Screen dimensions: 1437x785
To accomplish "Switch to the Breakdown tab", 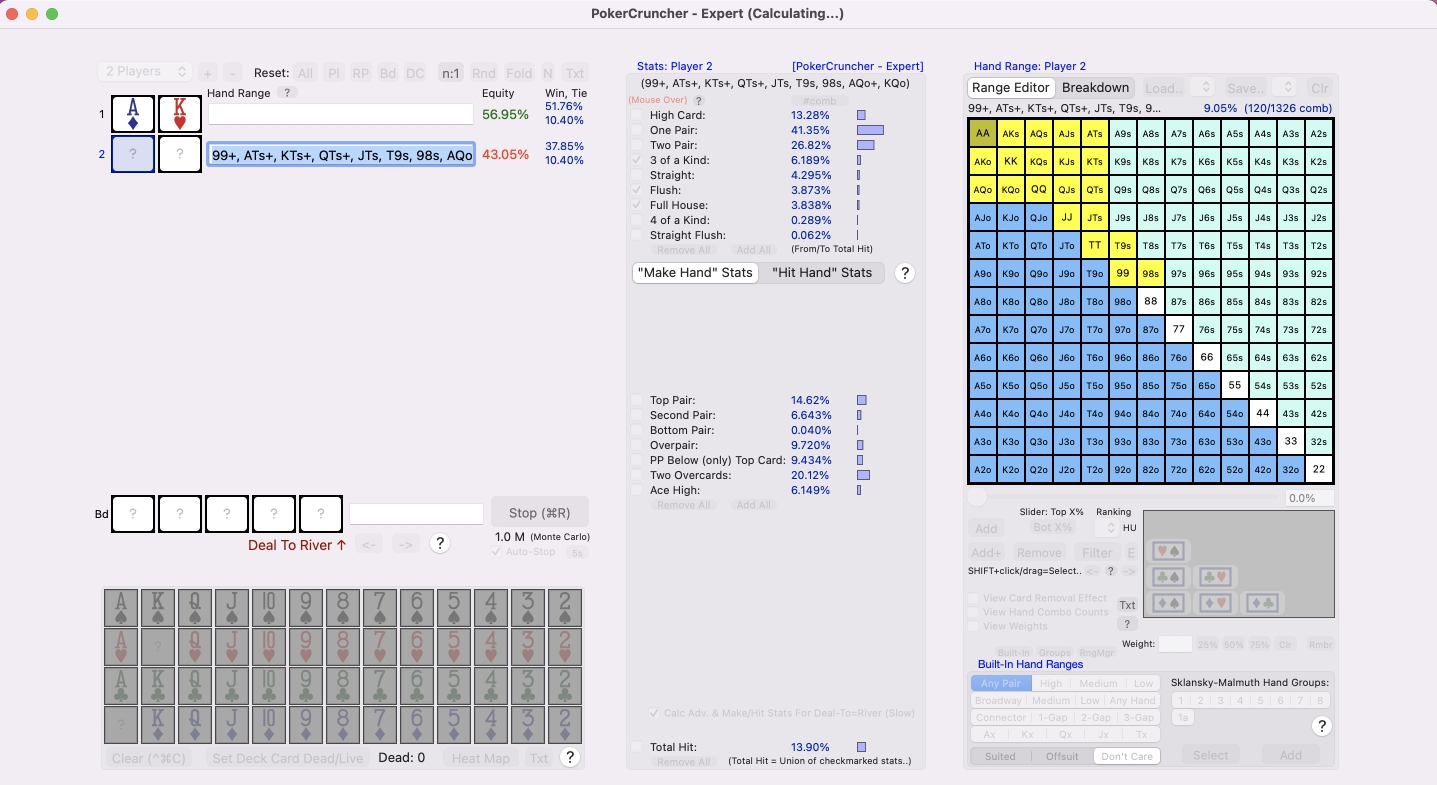I will [x=1096, y=88].
